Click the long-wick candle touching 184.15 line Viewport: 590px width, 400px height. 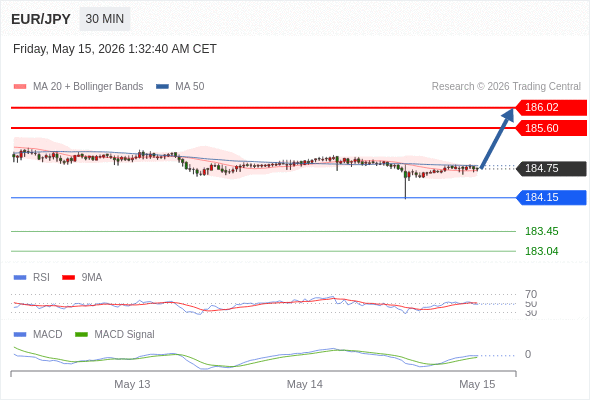(405, 183)
